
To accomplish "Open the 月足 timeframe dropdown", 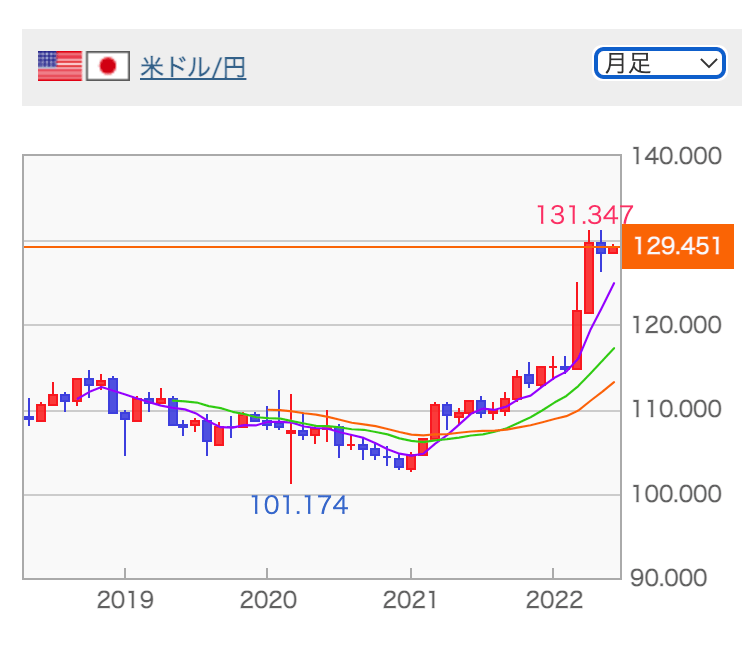I will tap(659, 64).
